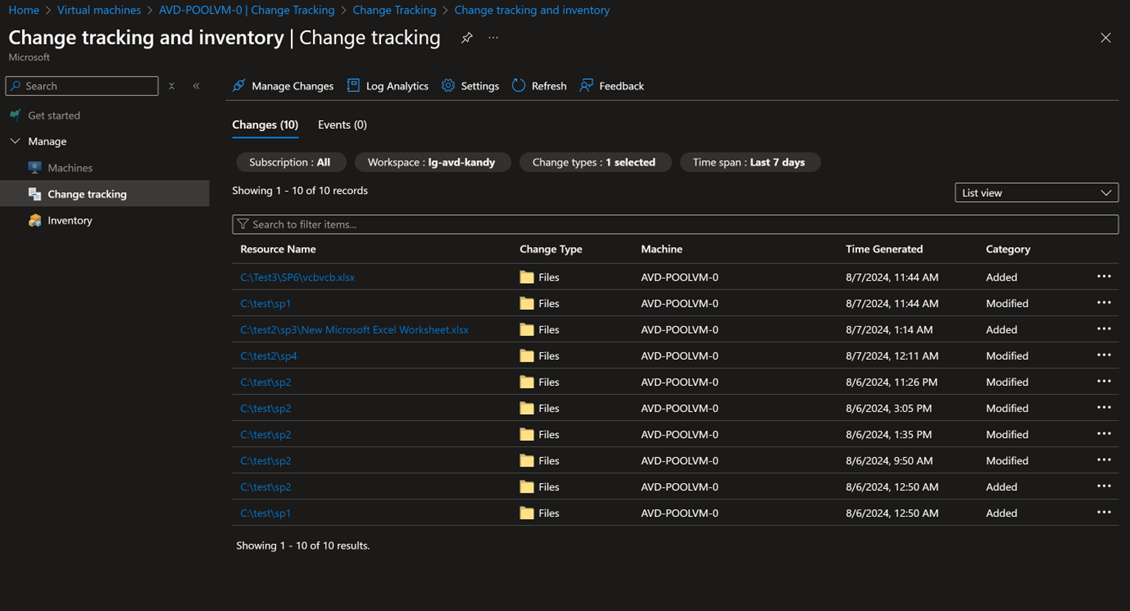Expand the List view dropdown
The width and height of the screenshot is (1130, 611).
[1036, 192]
